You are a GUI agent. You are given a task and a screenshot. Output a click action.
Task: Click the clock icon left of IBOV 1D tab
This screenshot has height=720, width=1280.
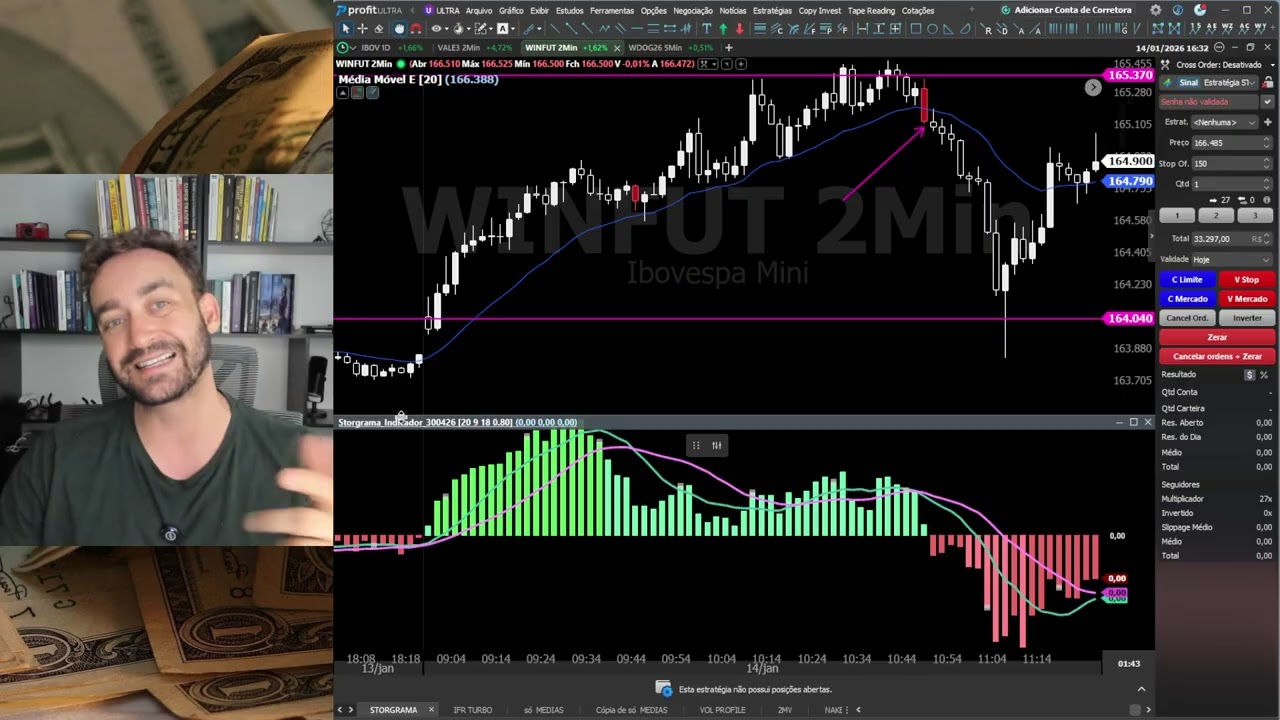pyautogui.click(x=342, y=48)
